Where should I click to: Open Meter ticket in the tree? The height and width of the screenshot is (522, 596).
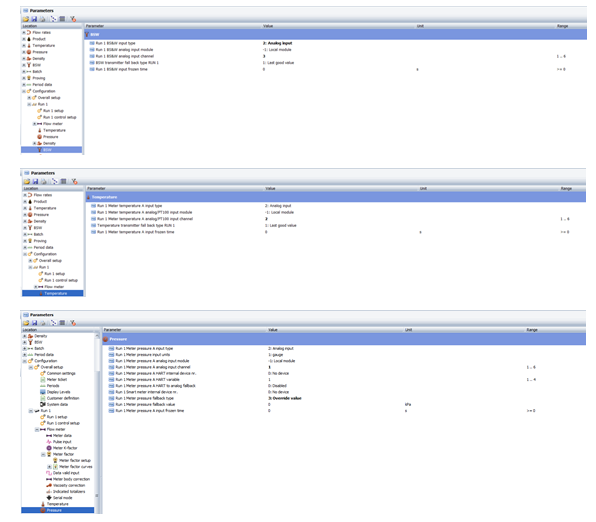pyautogui.click(x=57, y=379)
